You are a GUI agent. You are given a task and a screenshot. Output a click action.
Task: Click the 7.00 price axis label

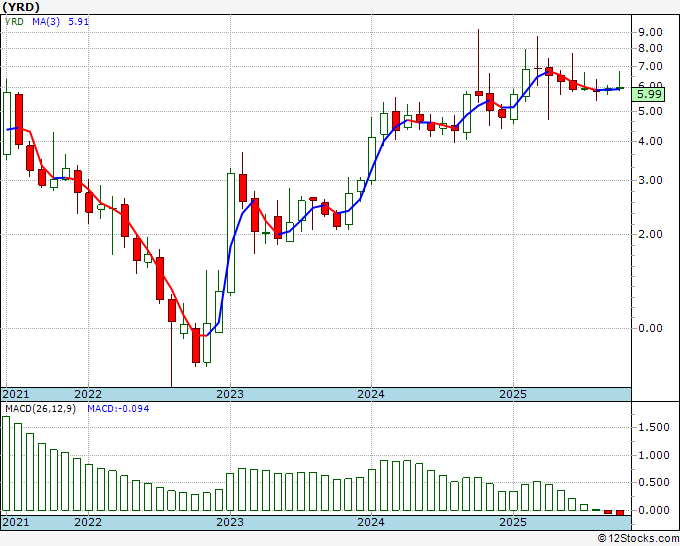coord(650,67)
